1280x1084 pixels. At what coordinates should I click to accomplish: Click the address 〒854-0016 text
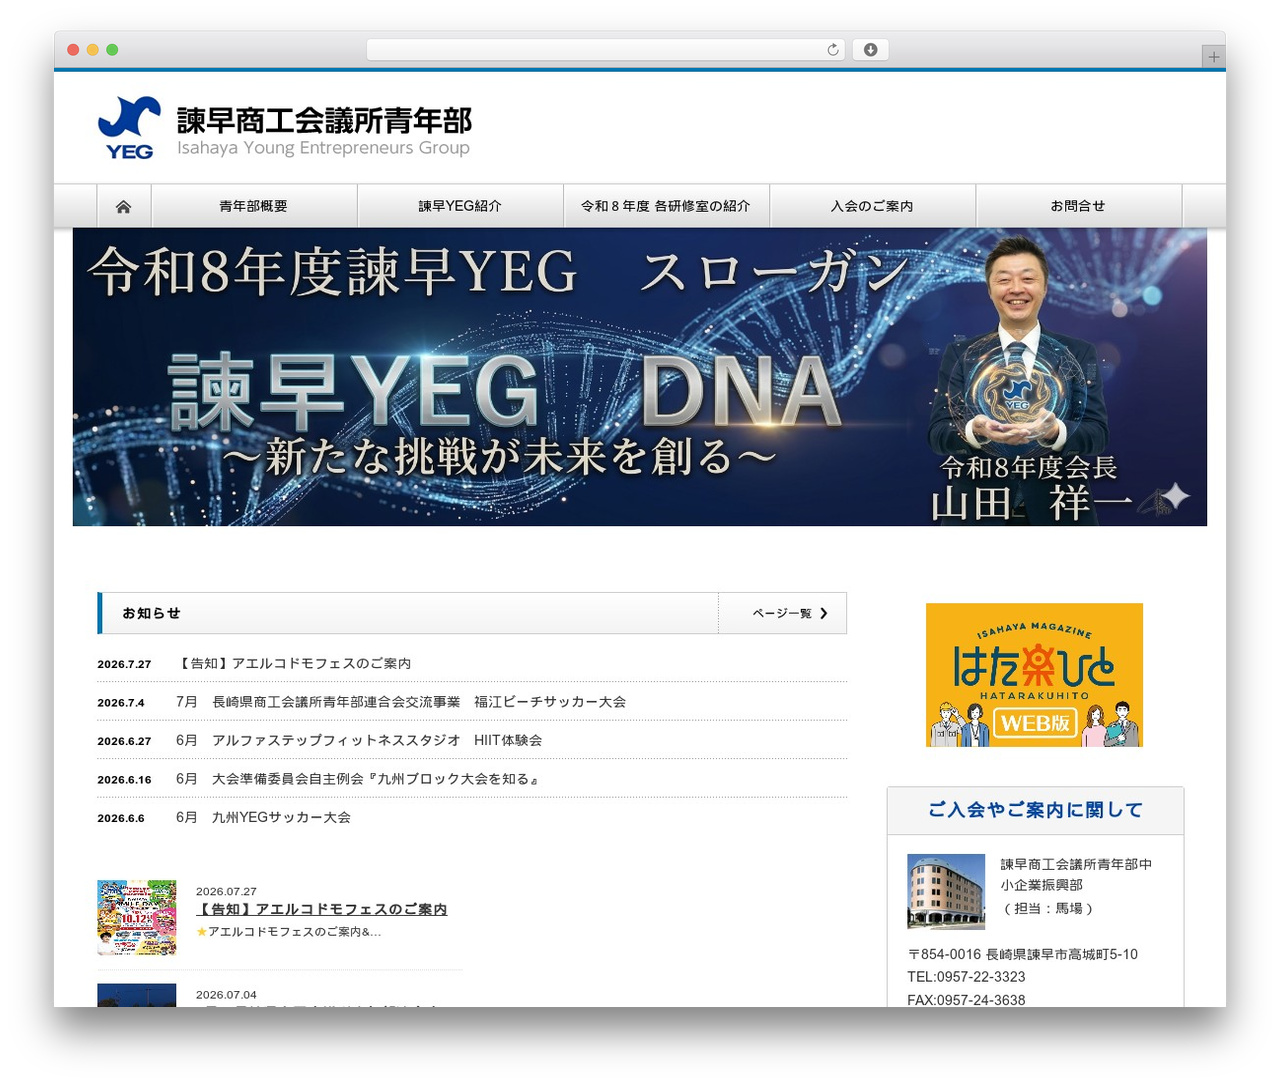click(1022, 955)
